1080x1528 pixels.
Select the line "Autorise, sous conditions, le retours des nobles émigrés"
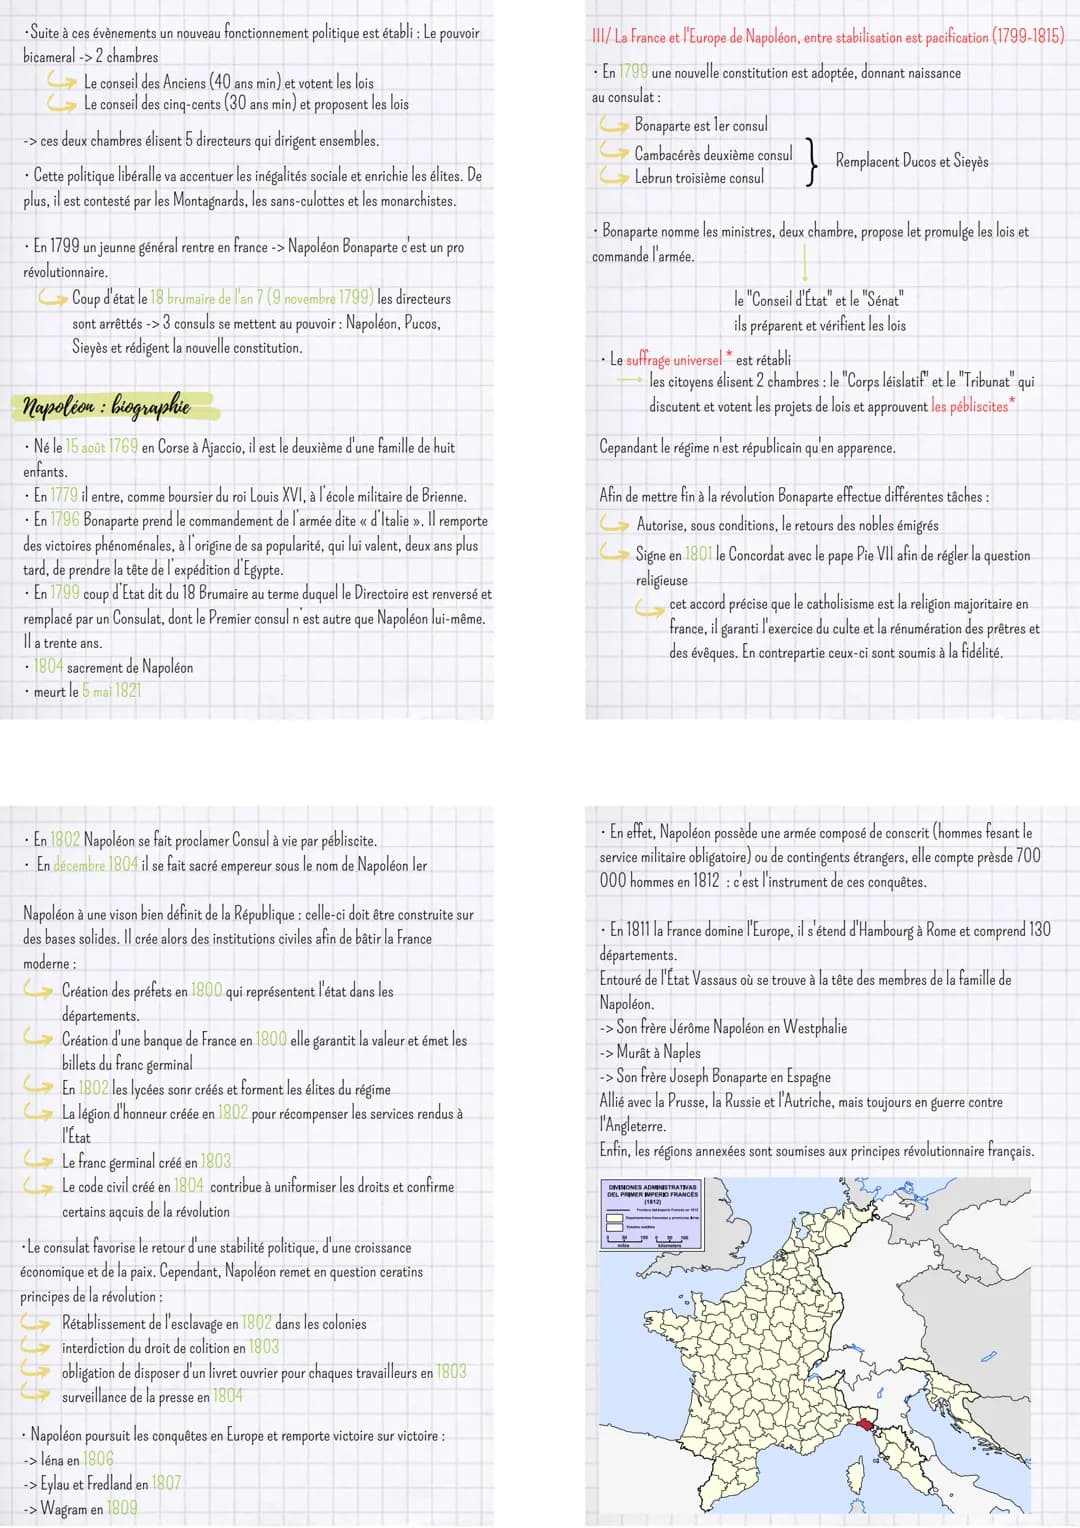pos(788,525)
